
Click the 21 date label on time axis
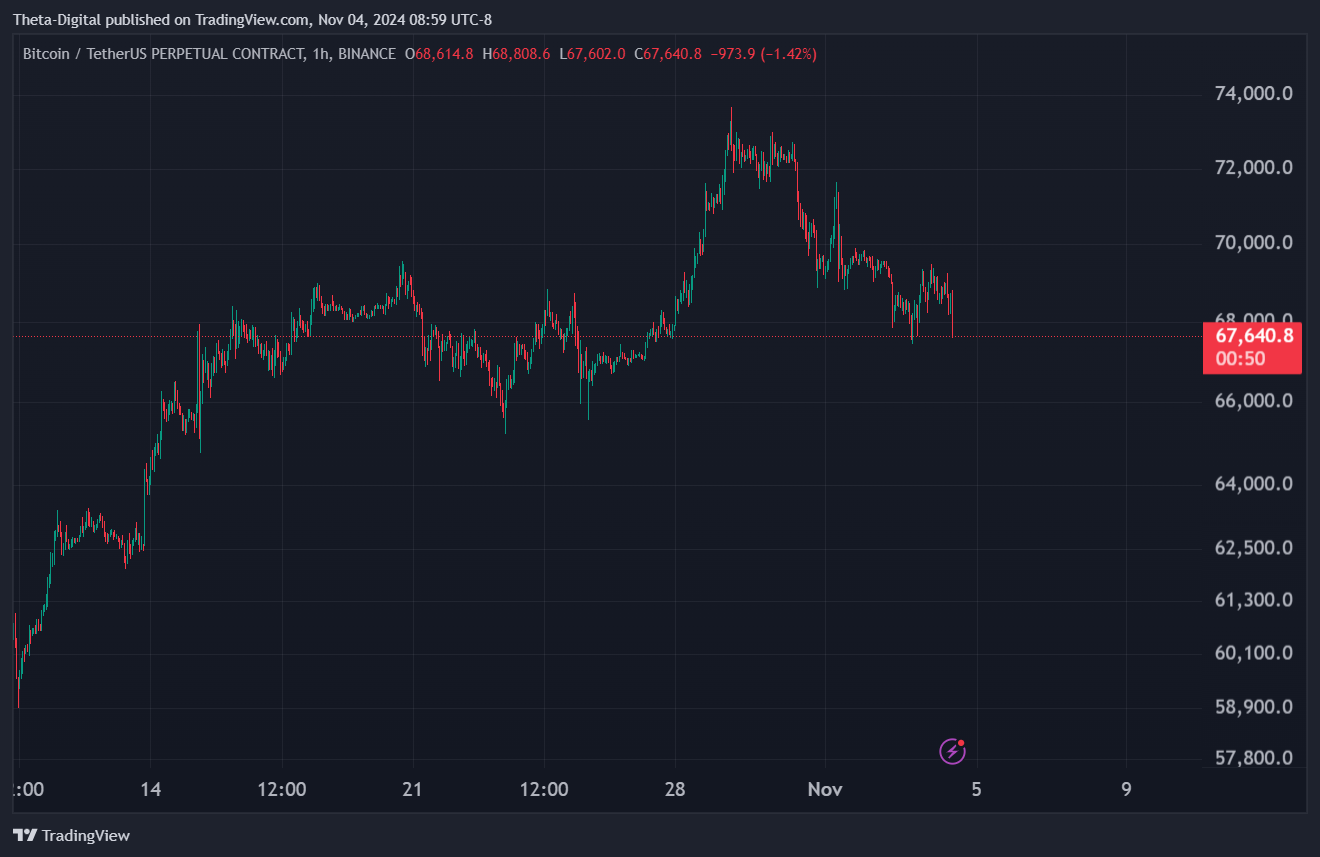[x=412, y=789]
